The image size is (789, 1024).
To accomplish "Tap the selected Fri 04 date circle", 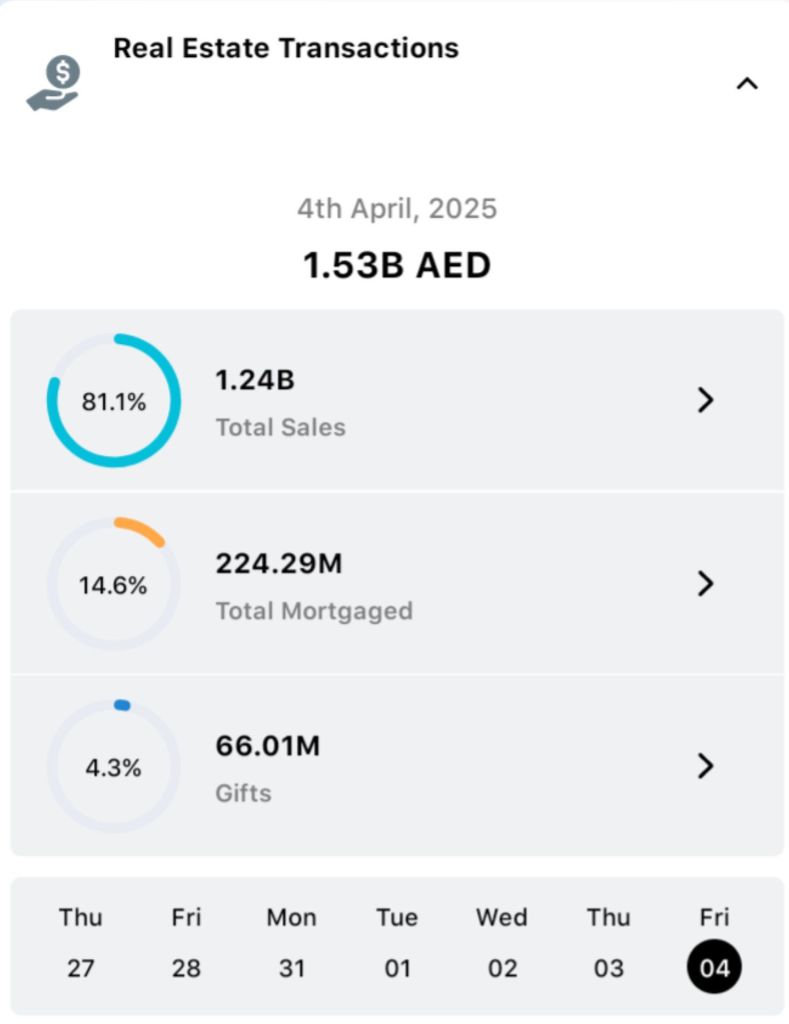I will [x=714, y=967].
